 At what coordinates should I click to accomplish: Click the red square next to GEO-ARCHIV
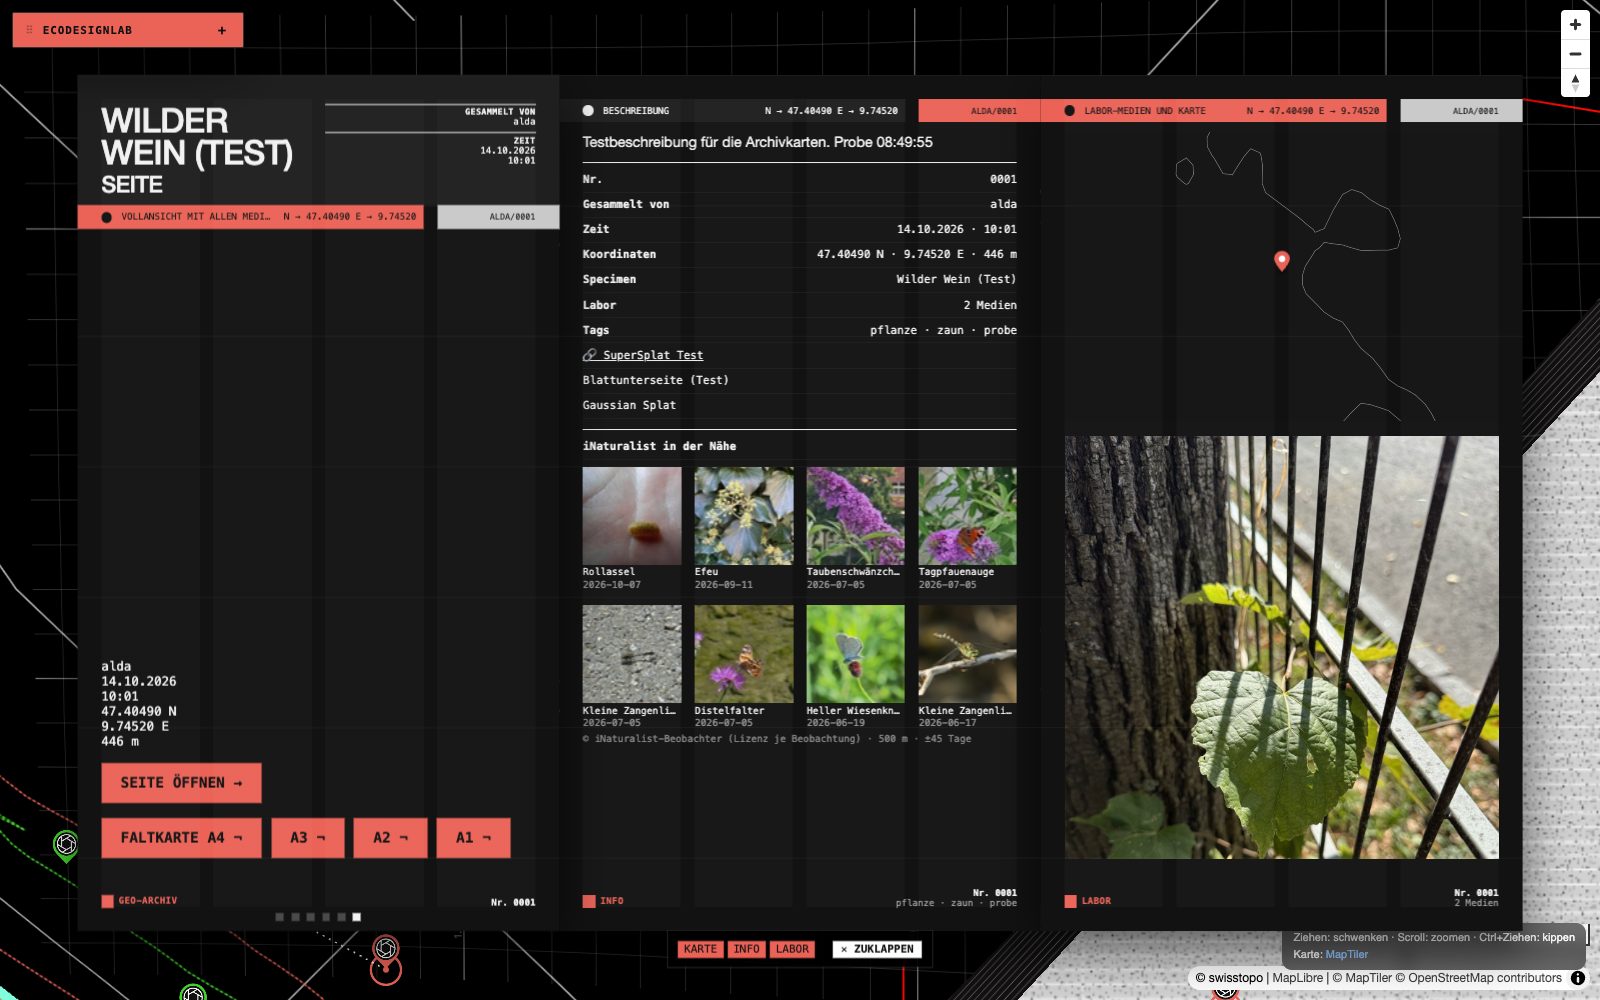click(107, 901)
